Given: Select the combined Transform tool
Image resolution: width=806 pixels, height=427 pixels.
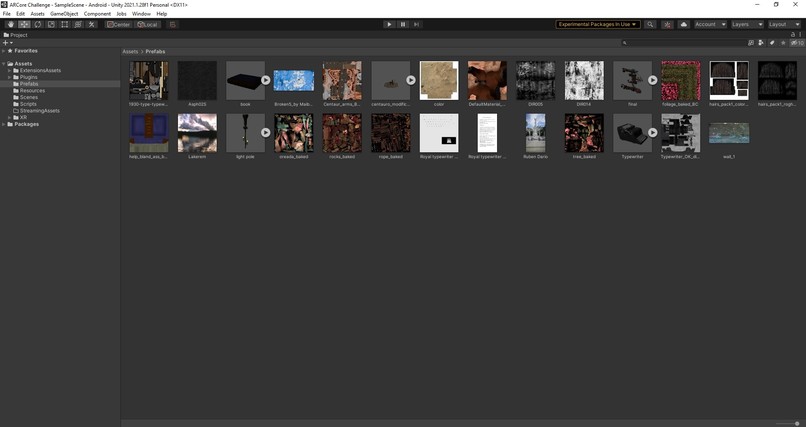Looking at the screenshot, I should 78,24.
